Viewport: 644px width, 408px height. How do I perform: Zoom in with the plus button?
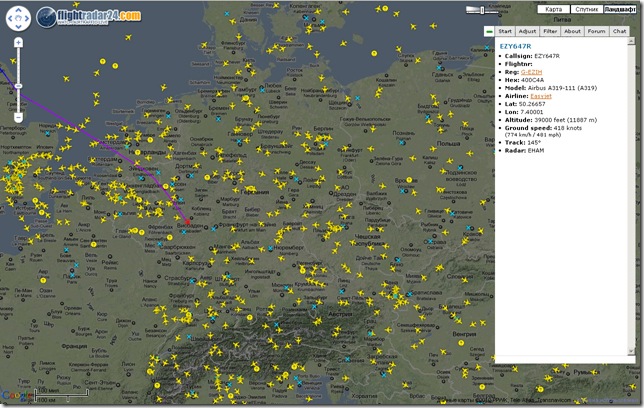(18, 42)
